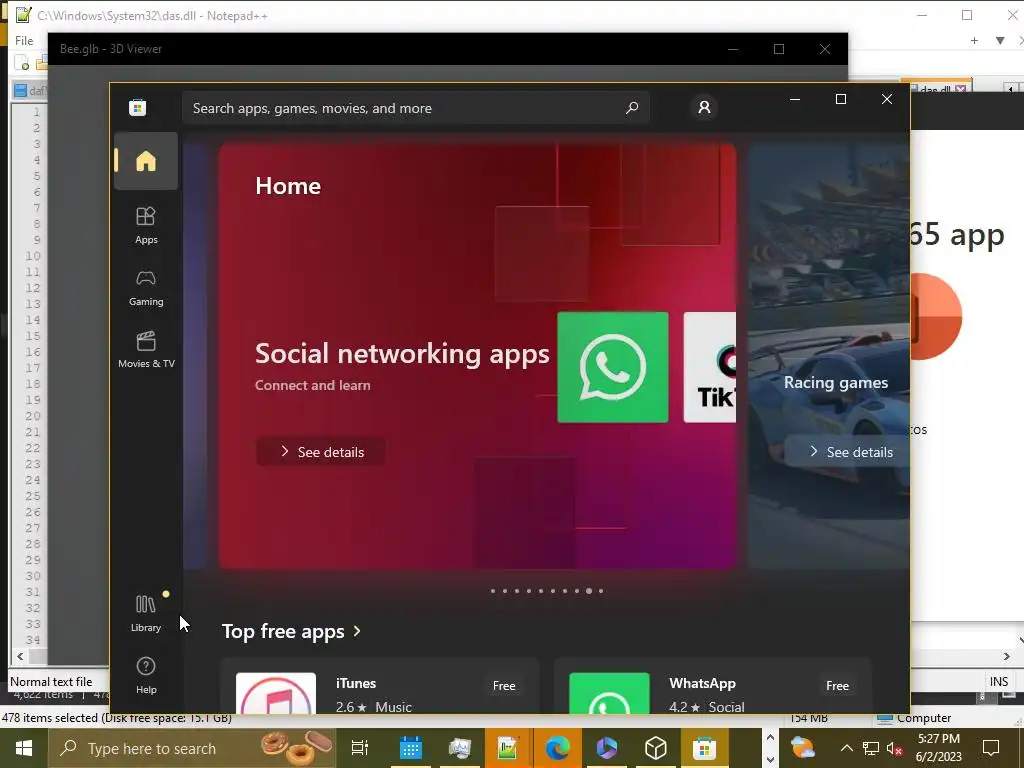Click the plus icon in Notepad++ top right

[x=974, y=40]
